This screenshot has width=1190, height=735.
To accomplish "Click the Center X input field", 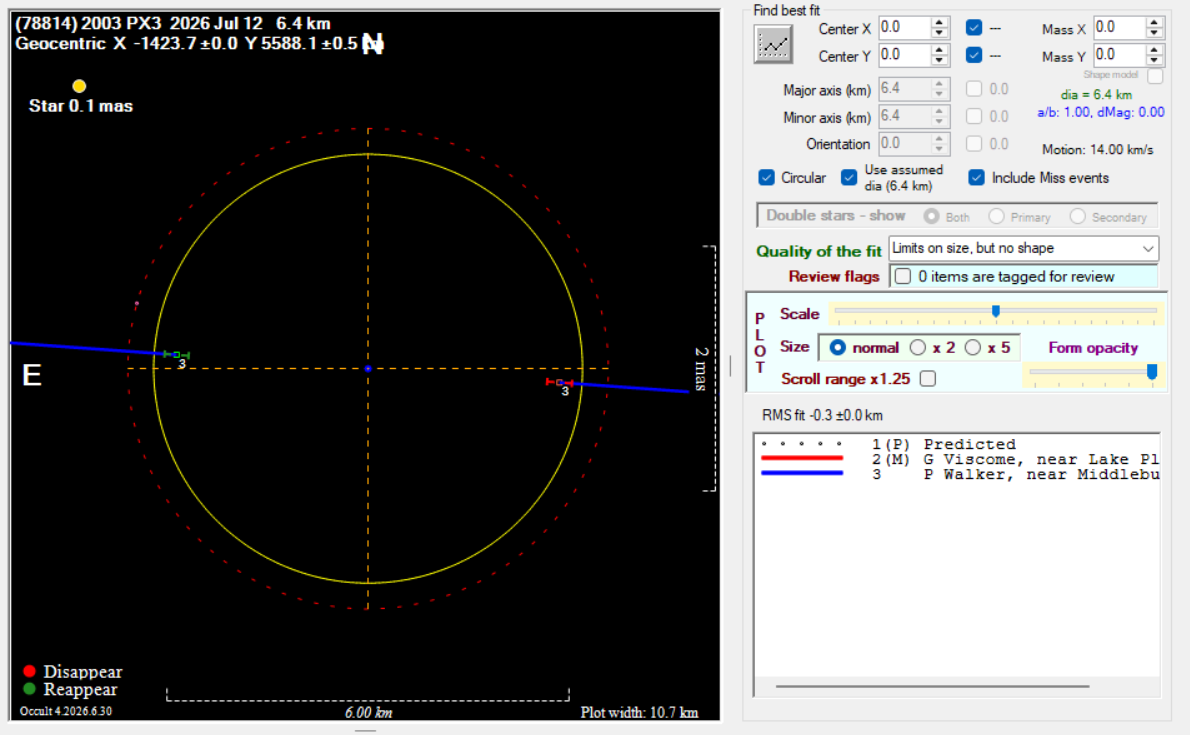I will (x=904, y=28).
